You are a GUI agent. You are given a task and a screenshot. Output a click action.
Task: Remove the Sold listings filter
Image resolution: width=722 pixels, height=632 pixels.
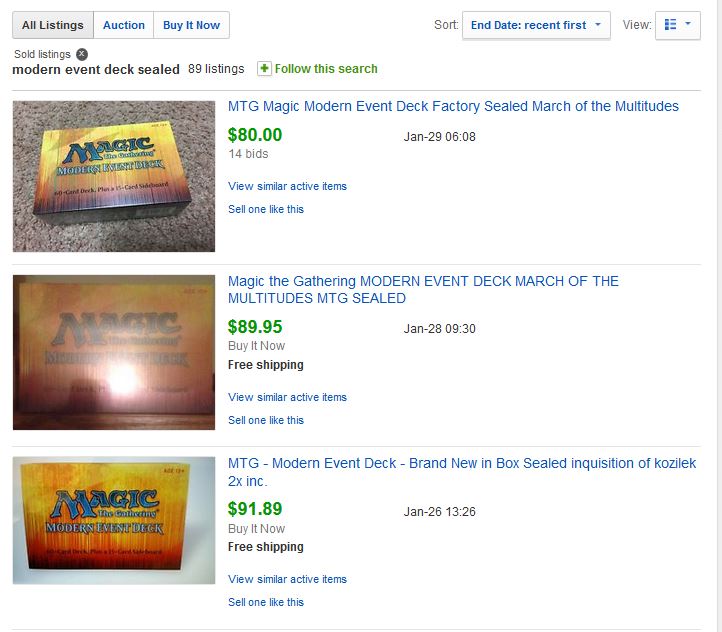click(82, 54)
